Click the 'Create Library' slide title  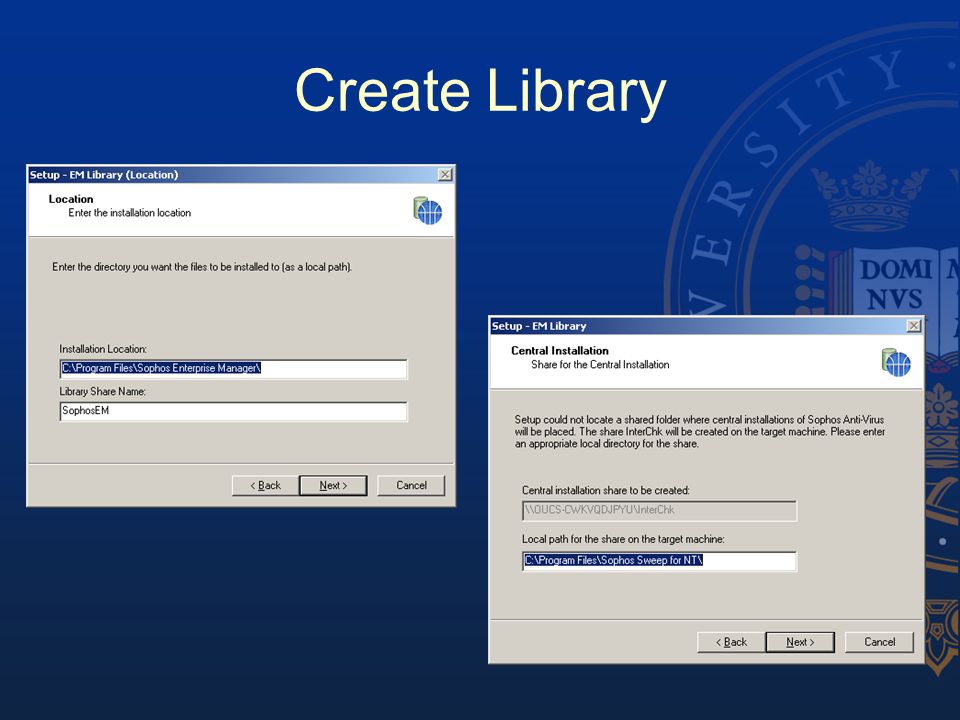tap(481, 91)
